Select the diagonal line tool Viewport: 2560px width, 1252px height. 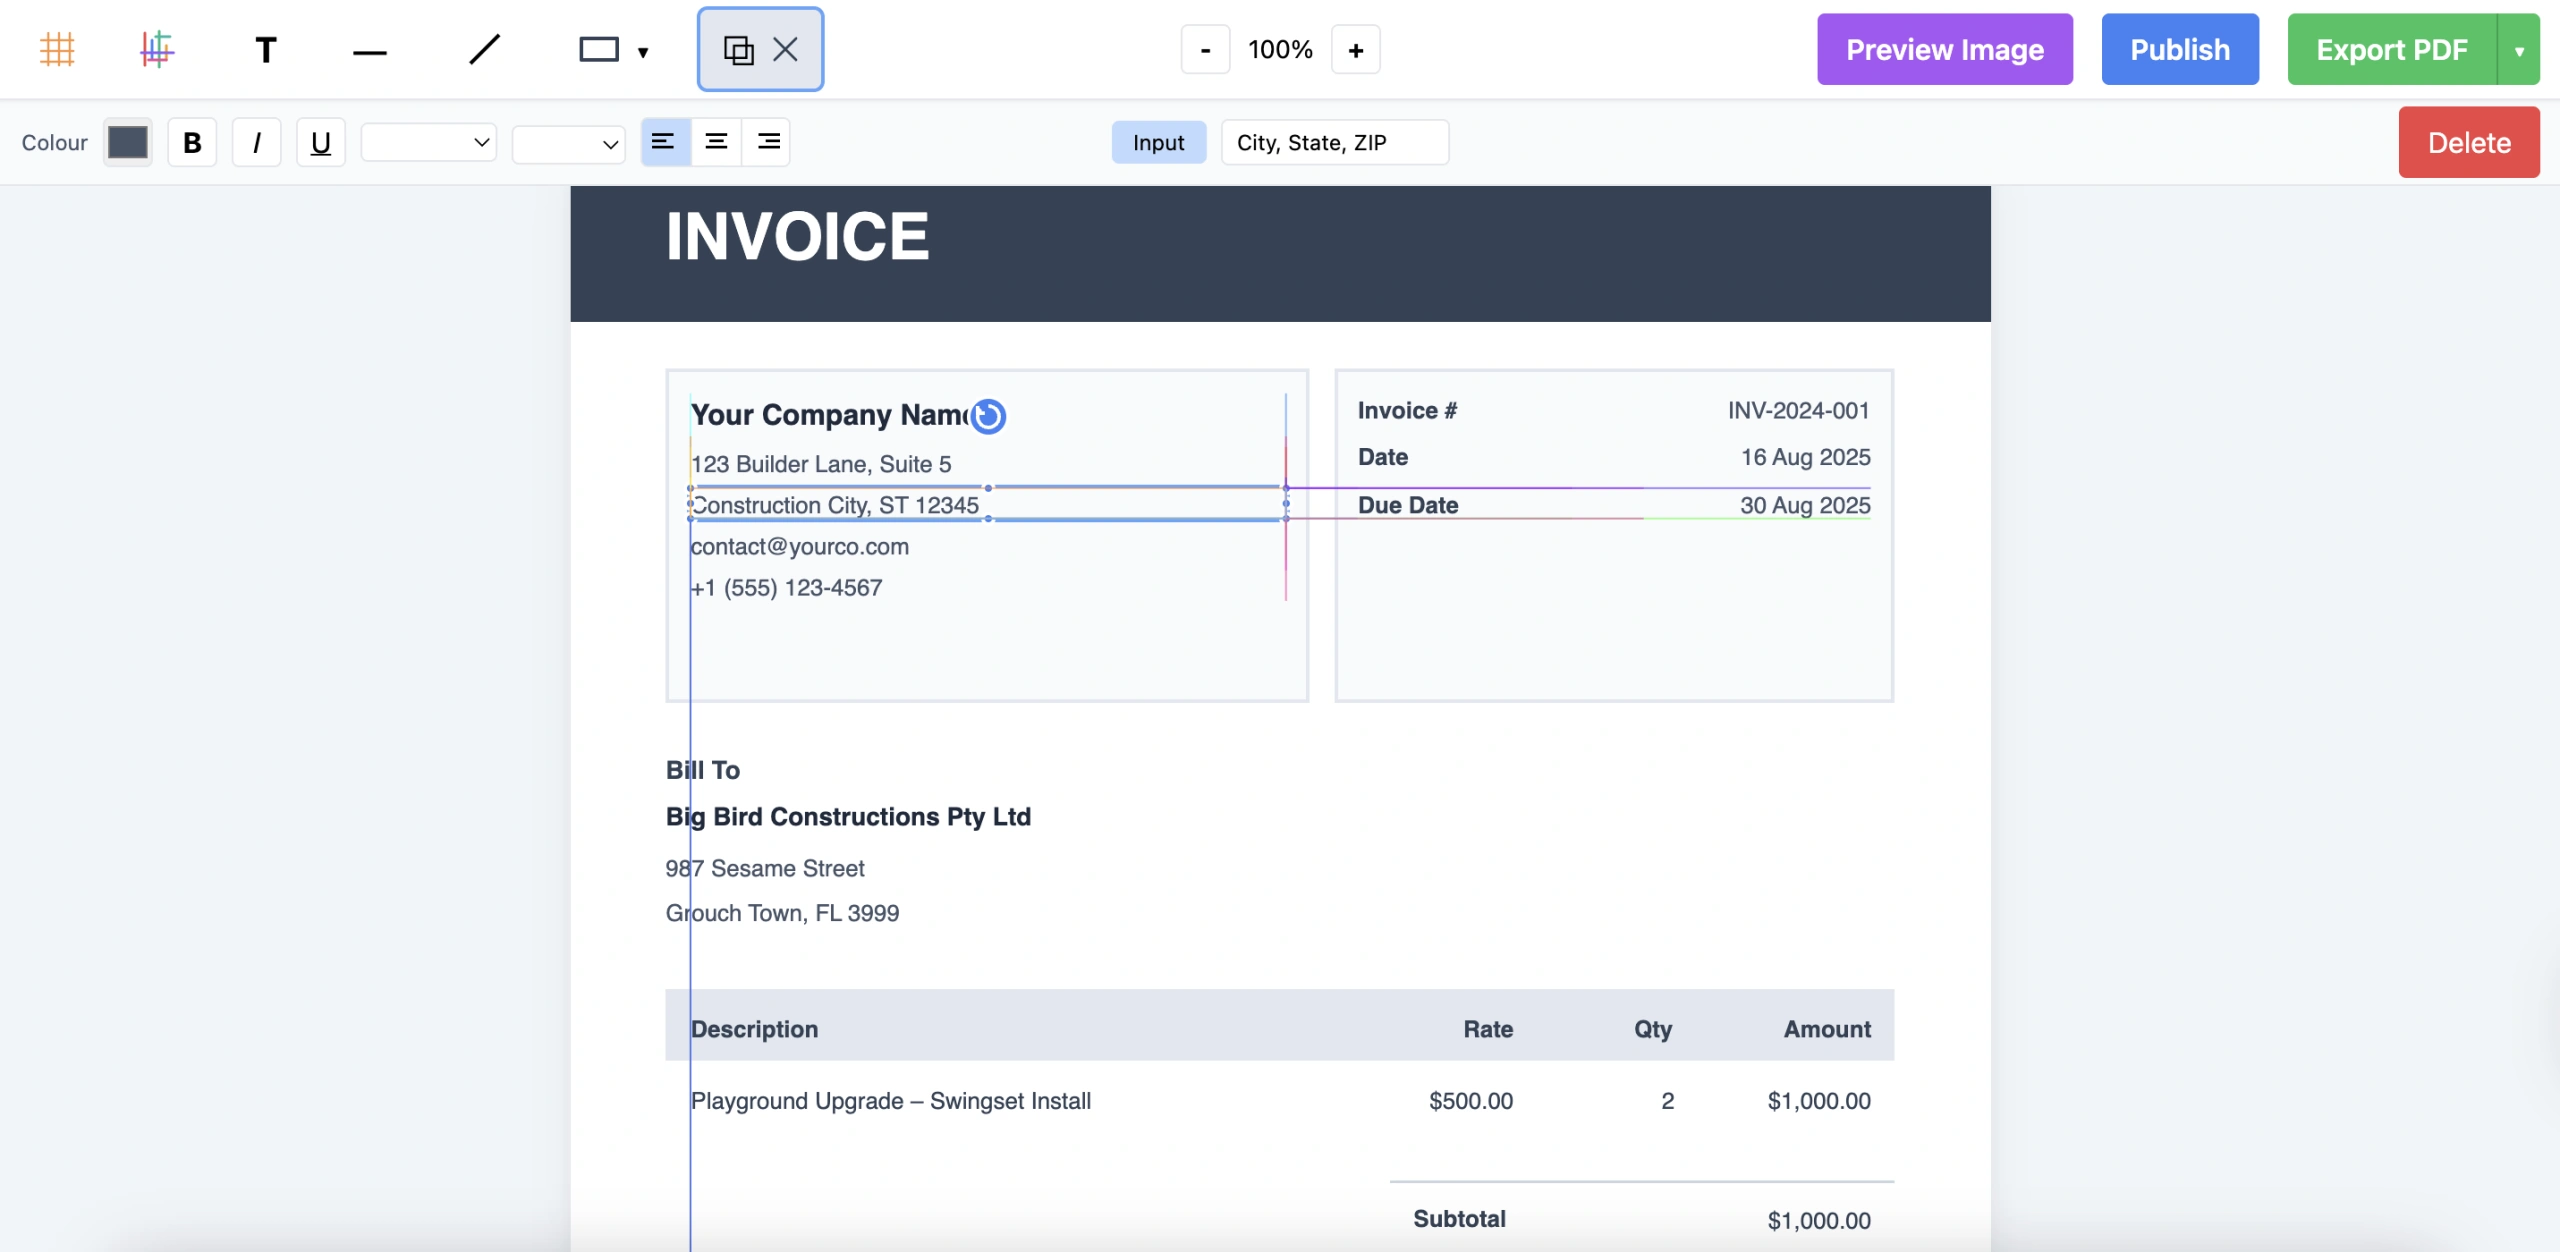click(485, 49)
